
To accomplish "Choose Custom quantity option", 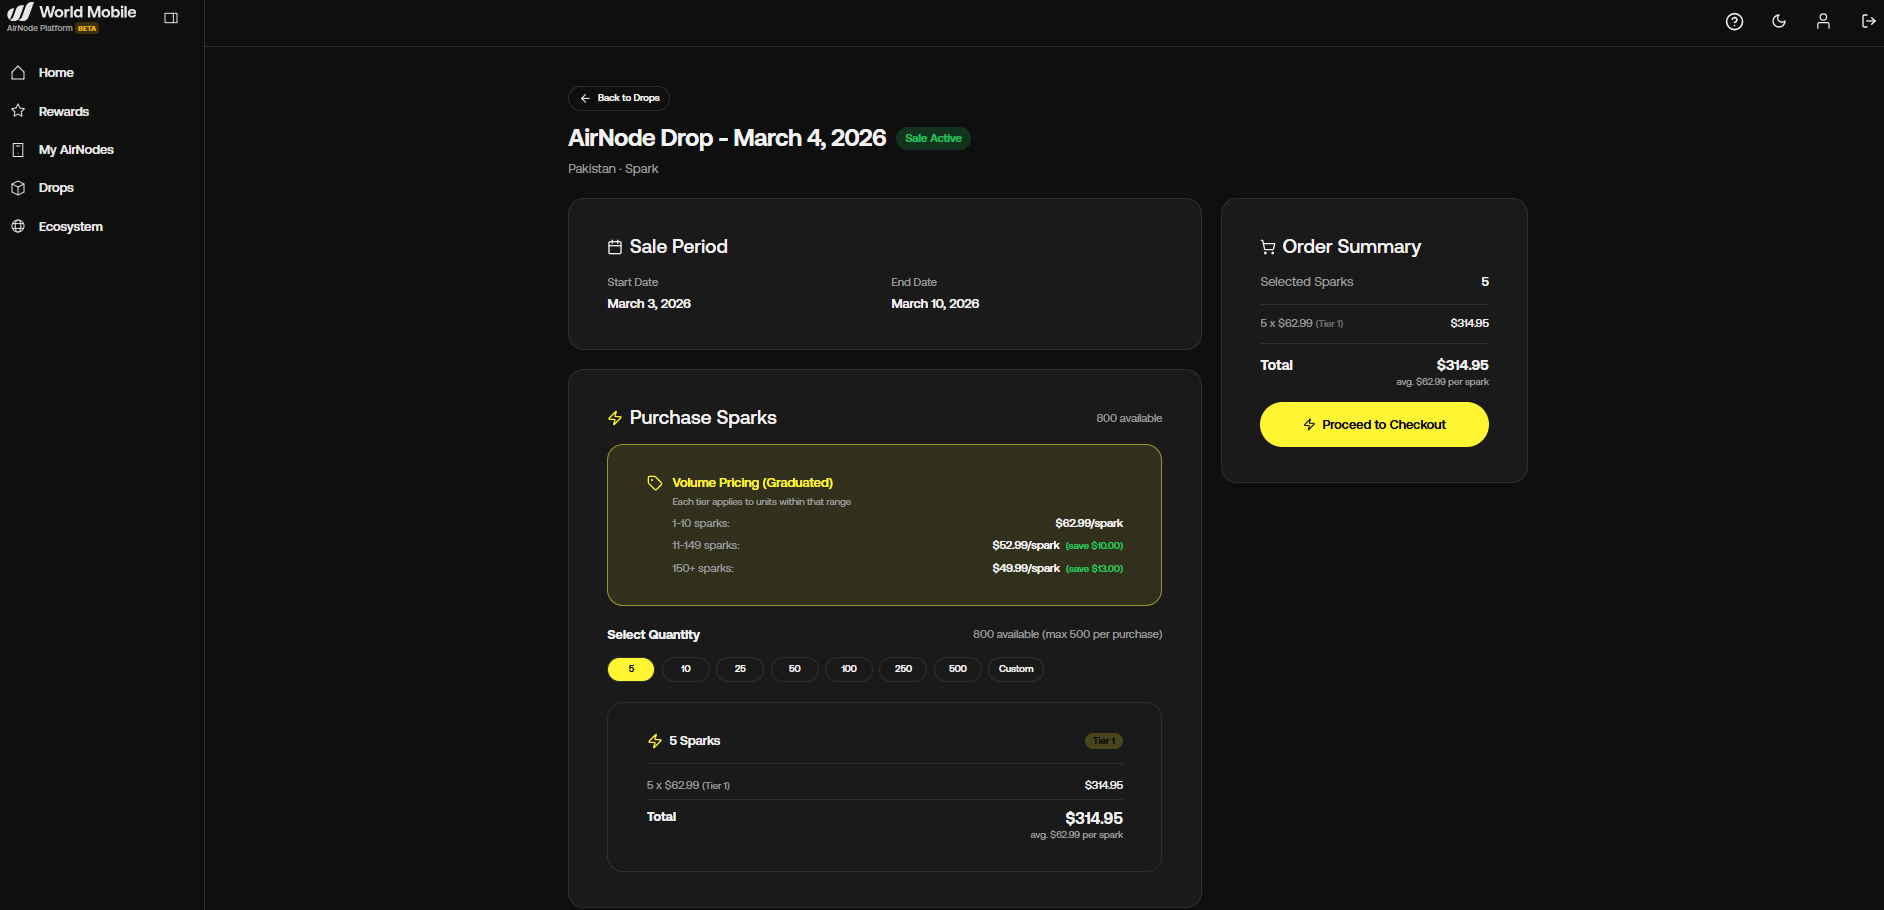I will [1016, 669].
